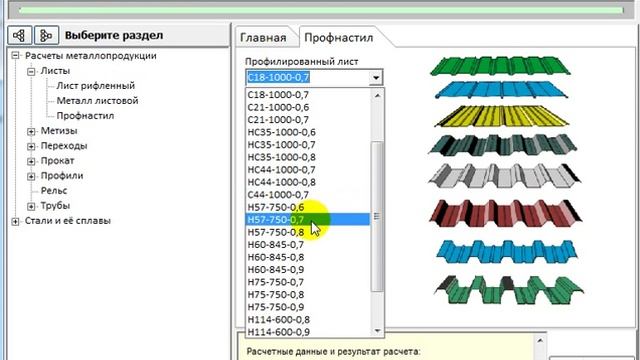Click the Профилированный лист selected-value field
Screen dimensions: 640x360
click(308, 77)
